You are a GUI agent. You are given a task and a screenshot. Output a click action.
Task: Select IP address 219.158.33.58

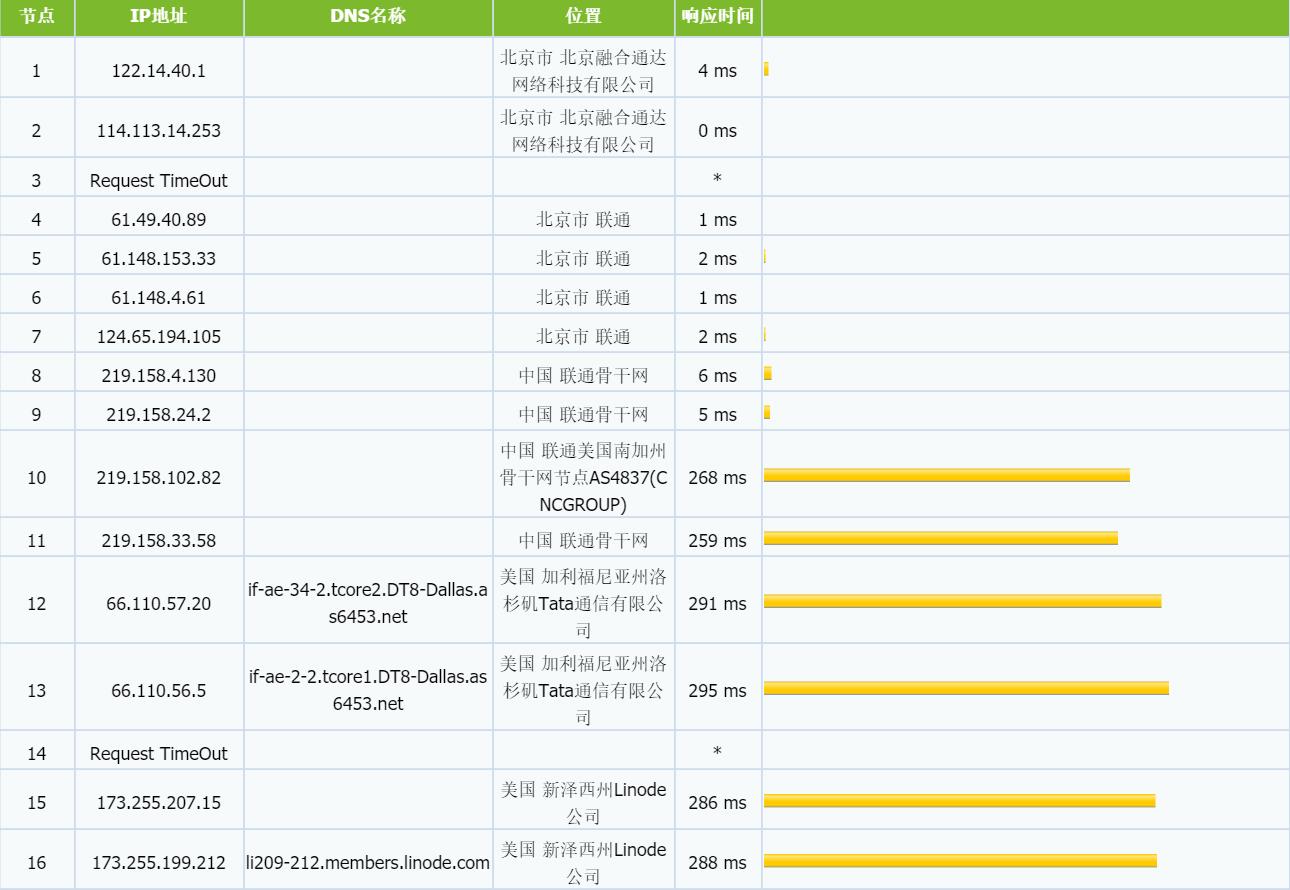[159, 540]
